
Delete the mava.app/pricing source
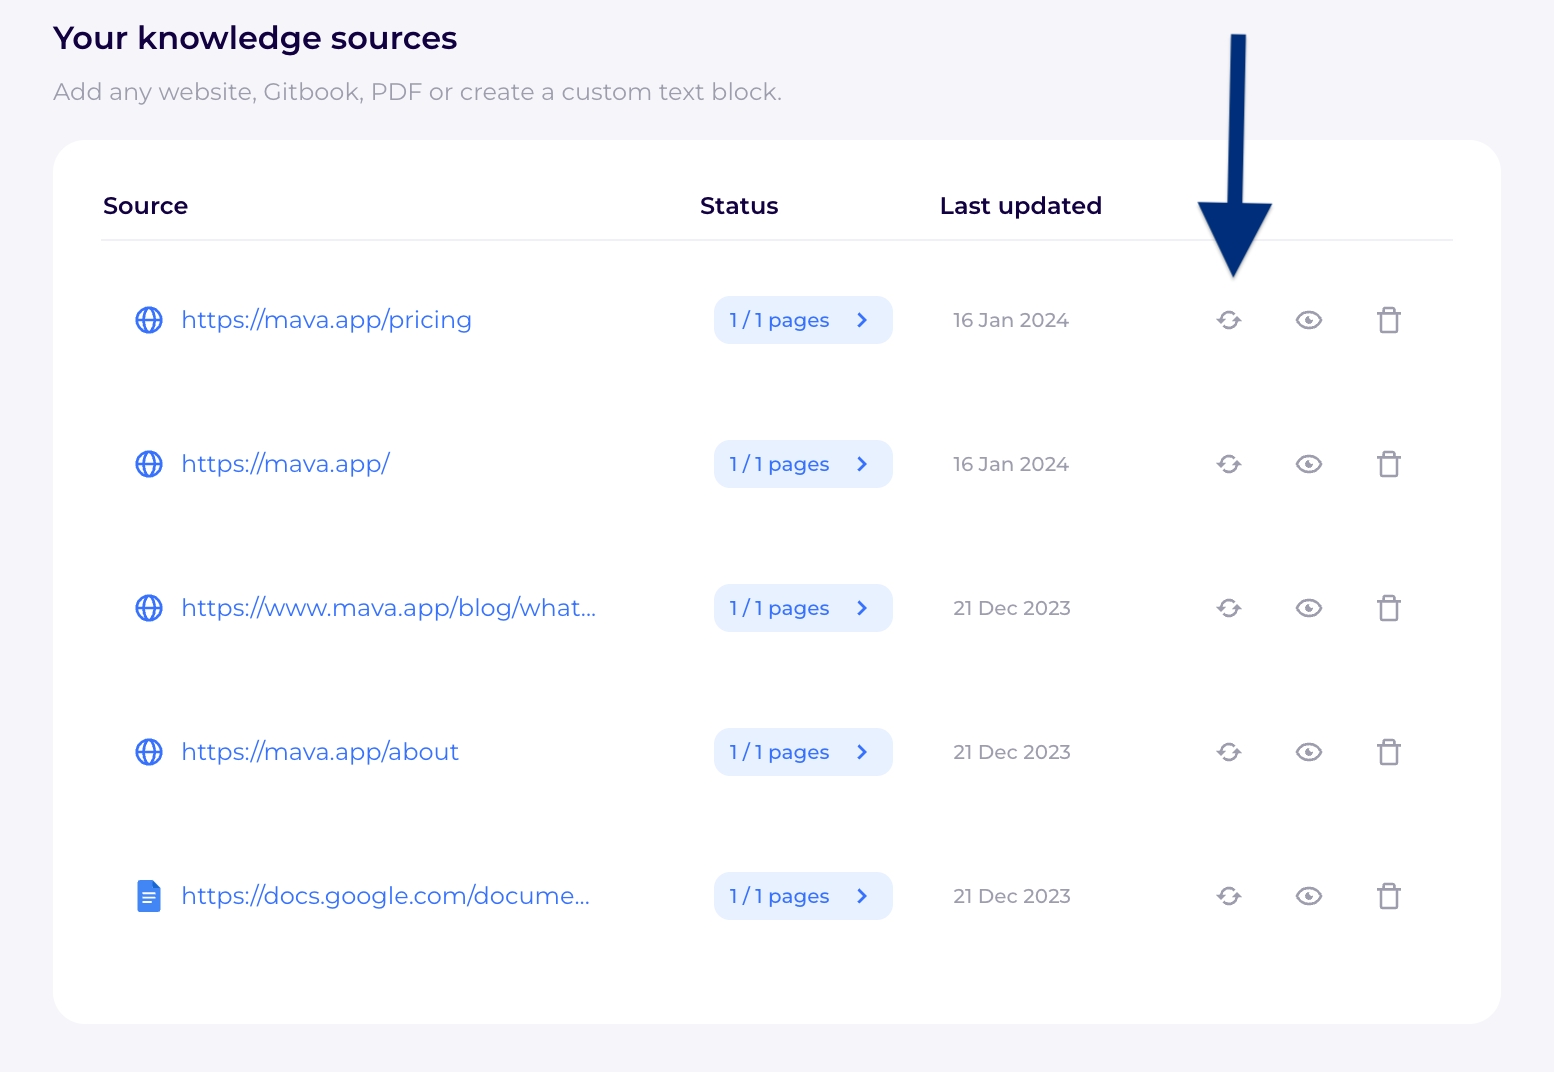1388,320
